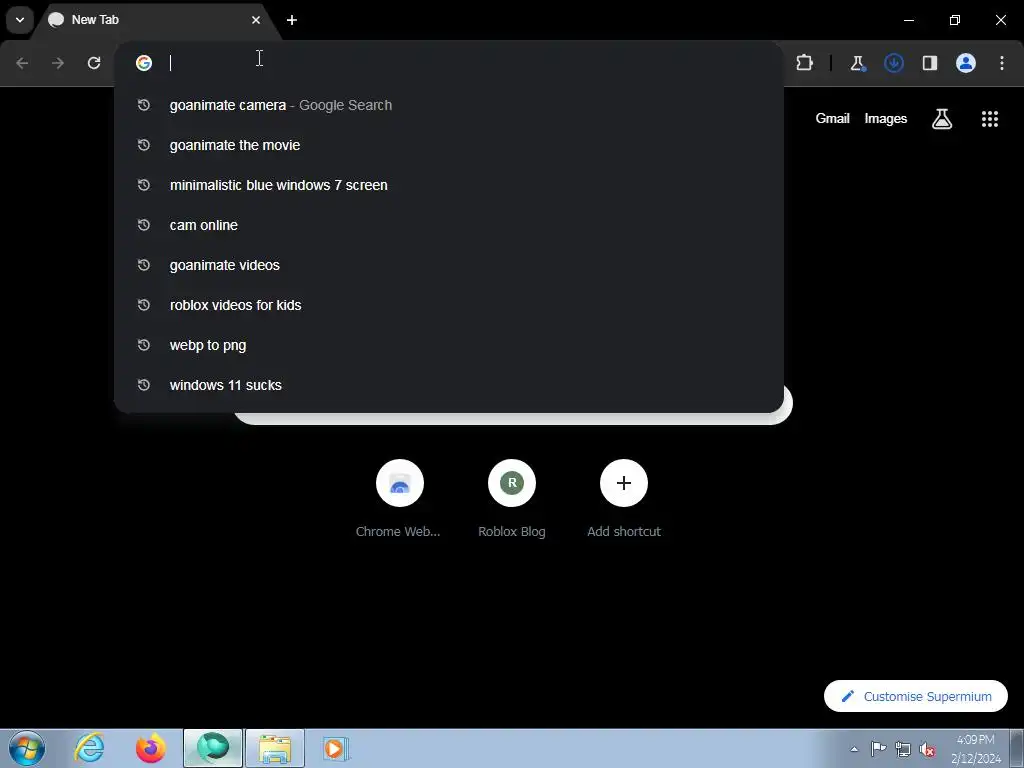Viewport: 1024px width, 768px height.
Task: Show hidden system tray icons
Action: (854, 749)
